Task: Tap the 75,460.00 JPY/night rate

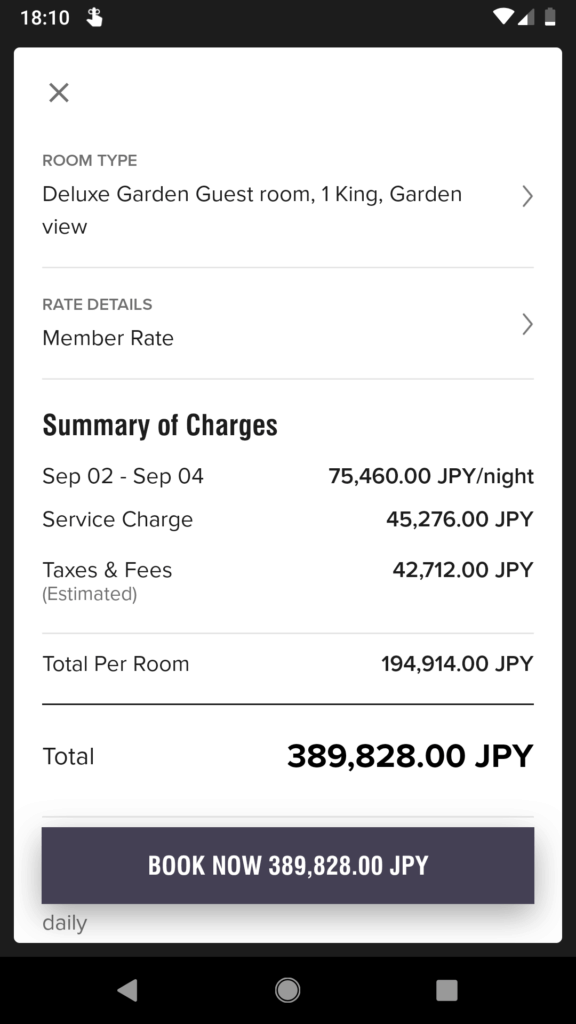Action: point(431,476)
